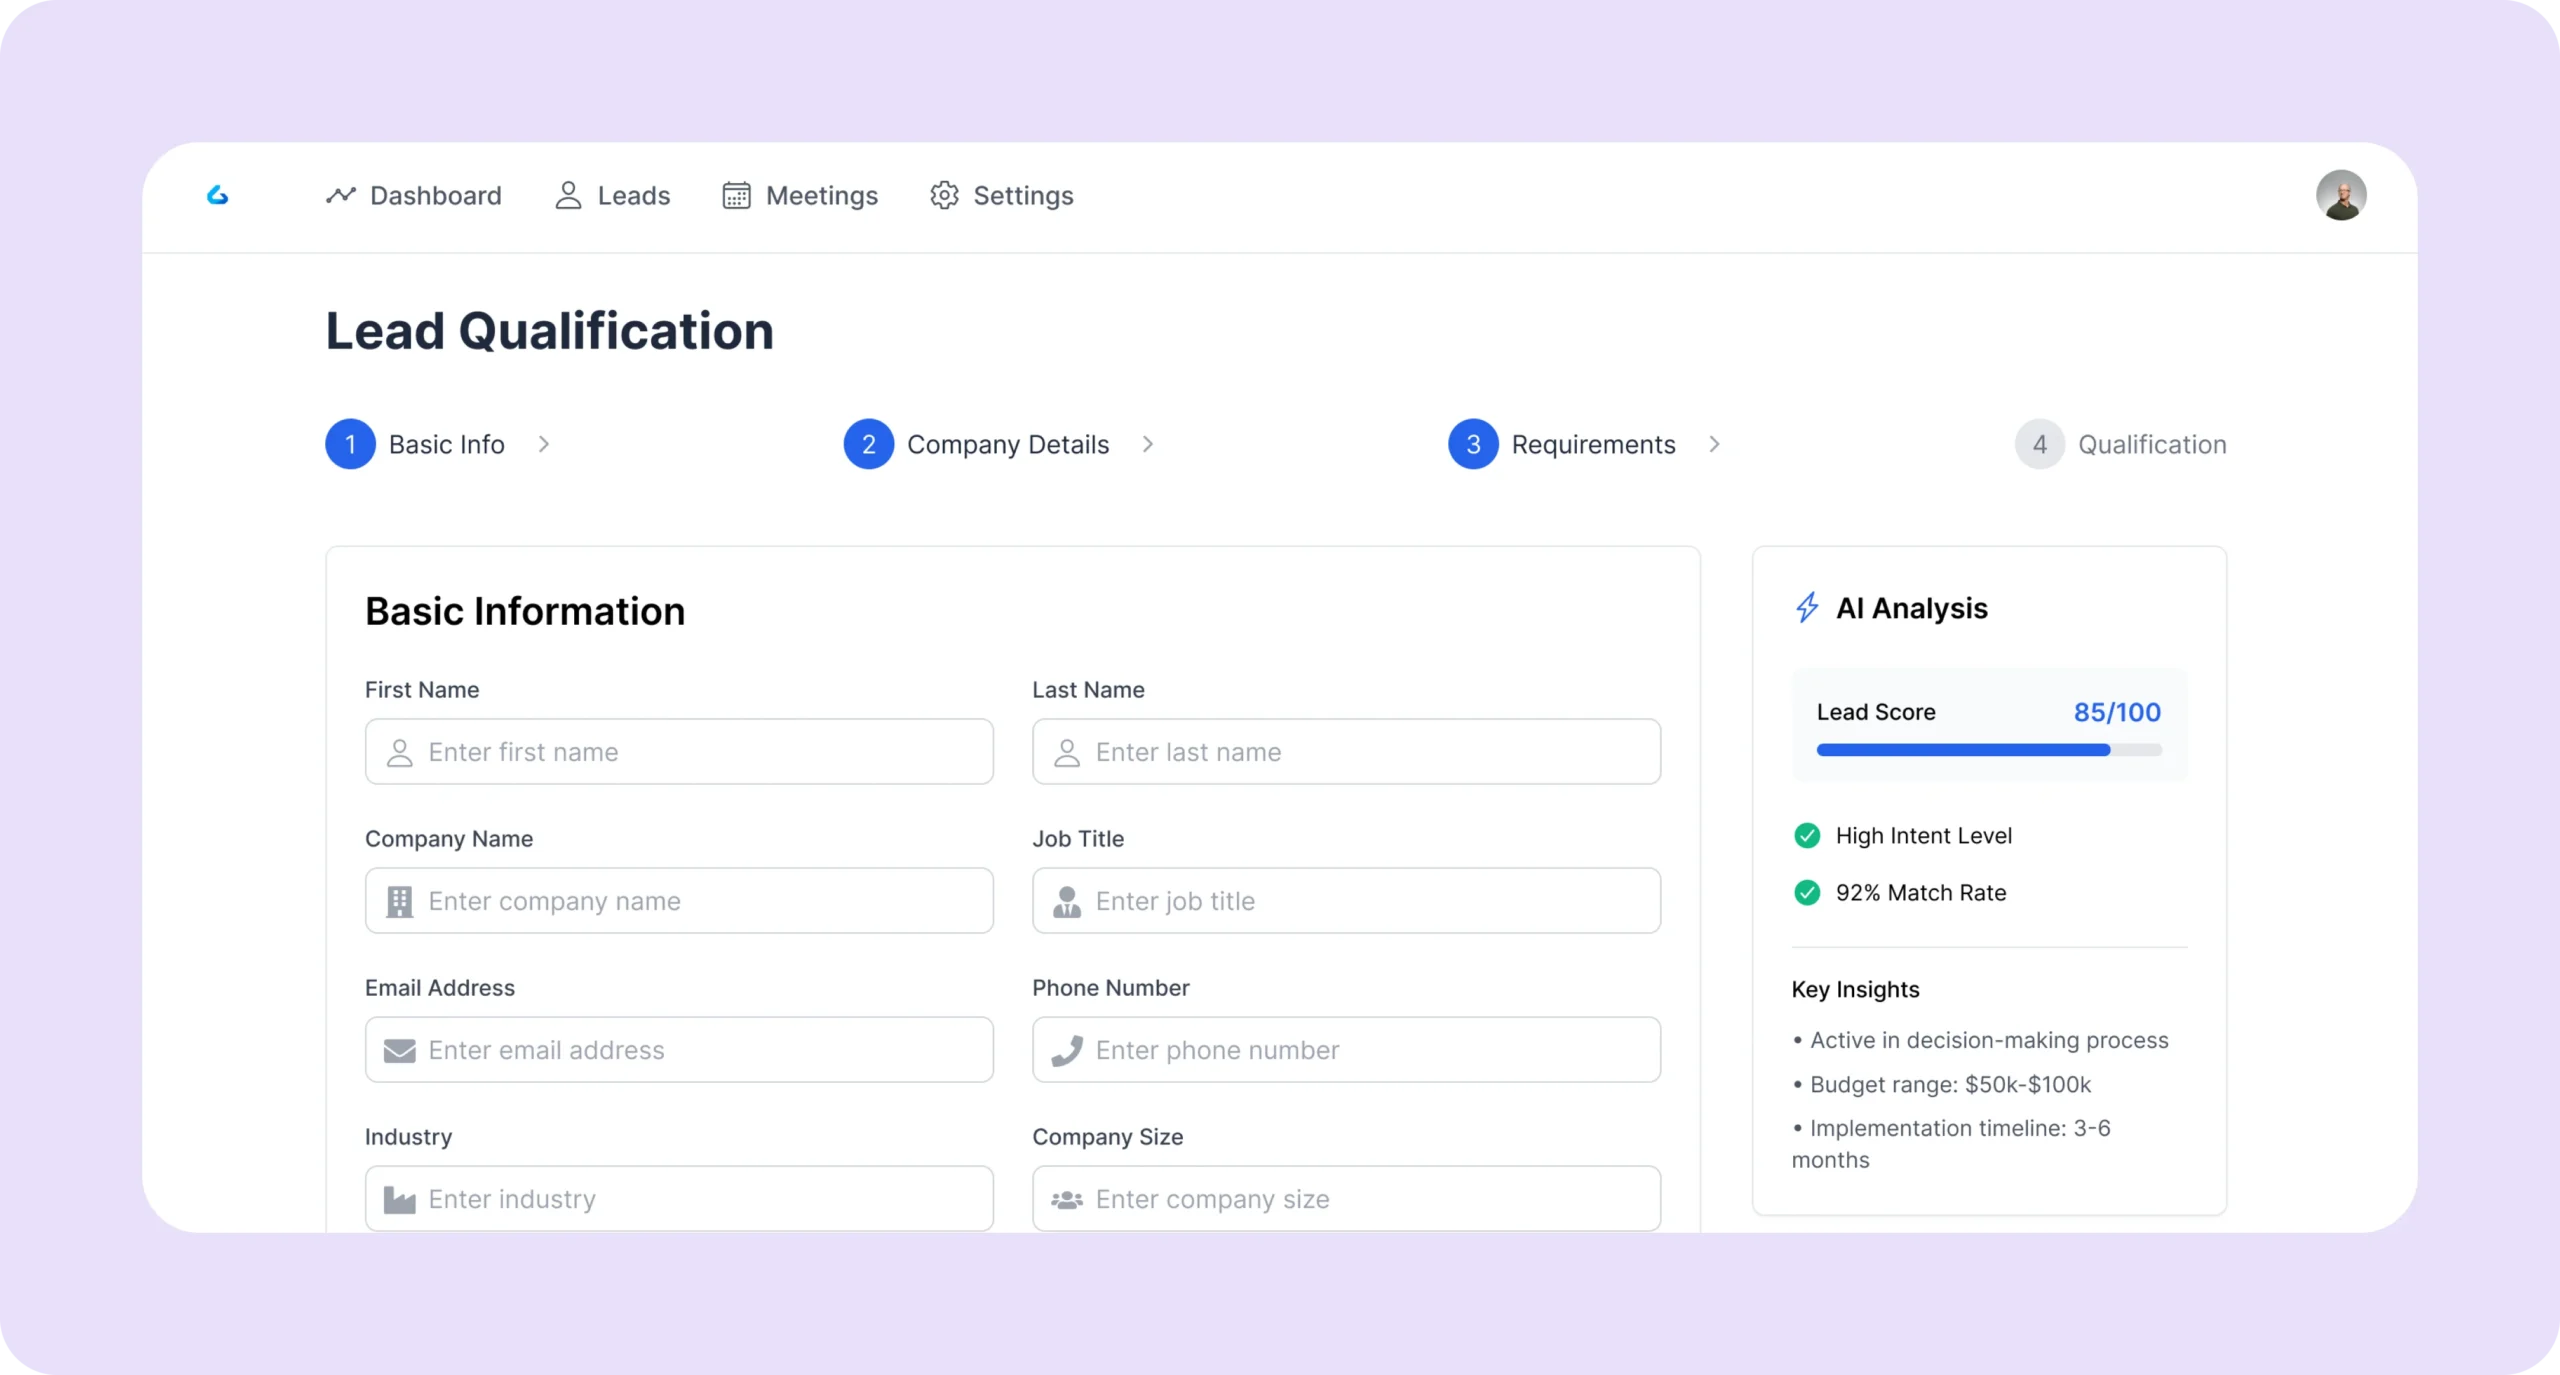Click the chevron after Requirements step
The width and height of the screenshot is (2560, 1375).
tap(1714, 444)
